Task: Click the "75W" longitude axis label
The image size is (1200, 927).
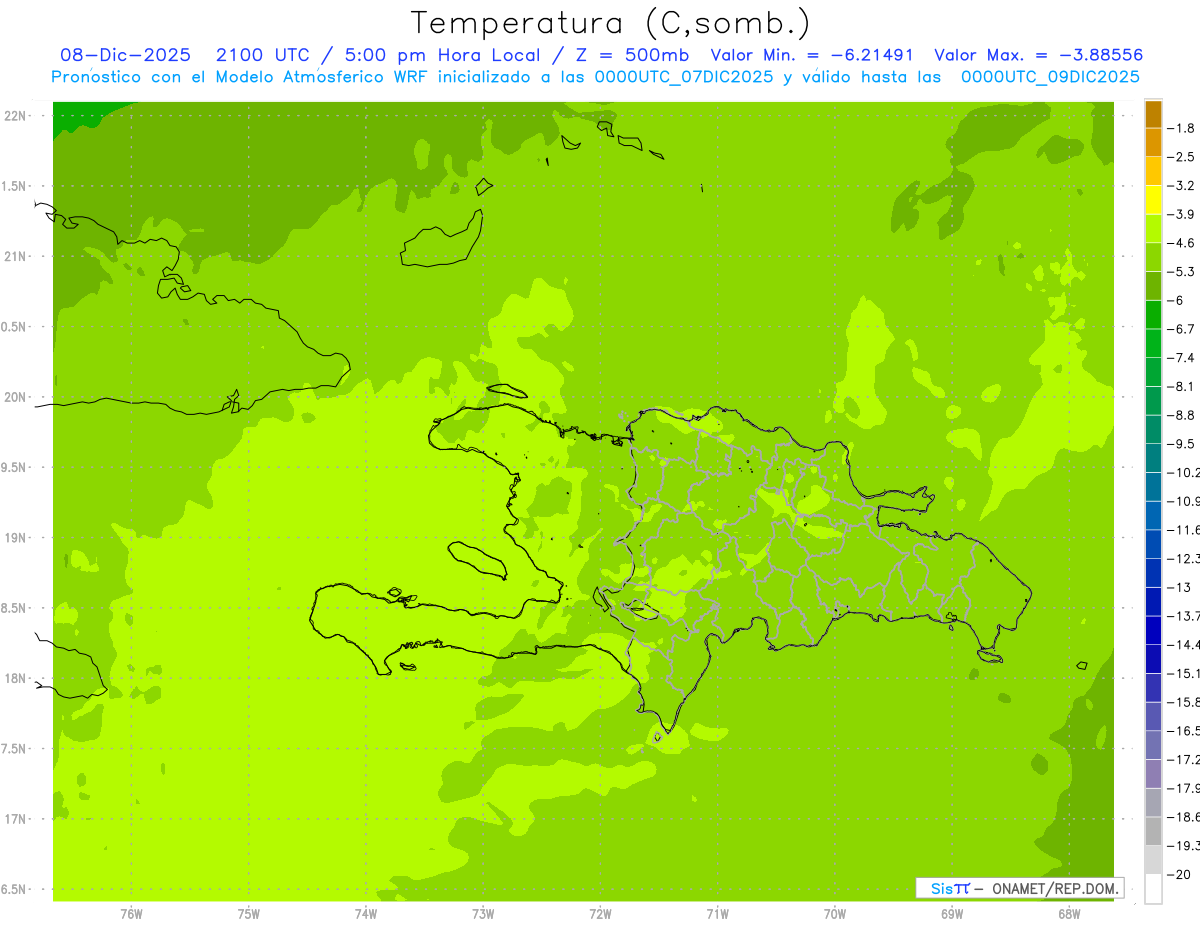Action: (248, 914)
